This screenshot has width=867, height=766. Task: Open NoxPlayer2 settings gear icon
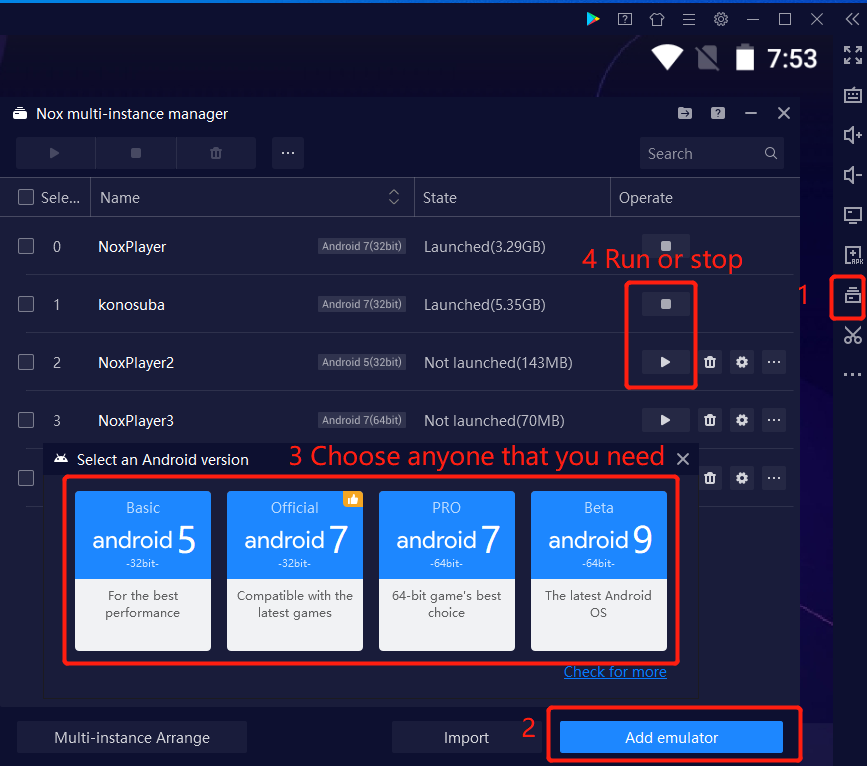click(x=742, y=362)
